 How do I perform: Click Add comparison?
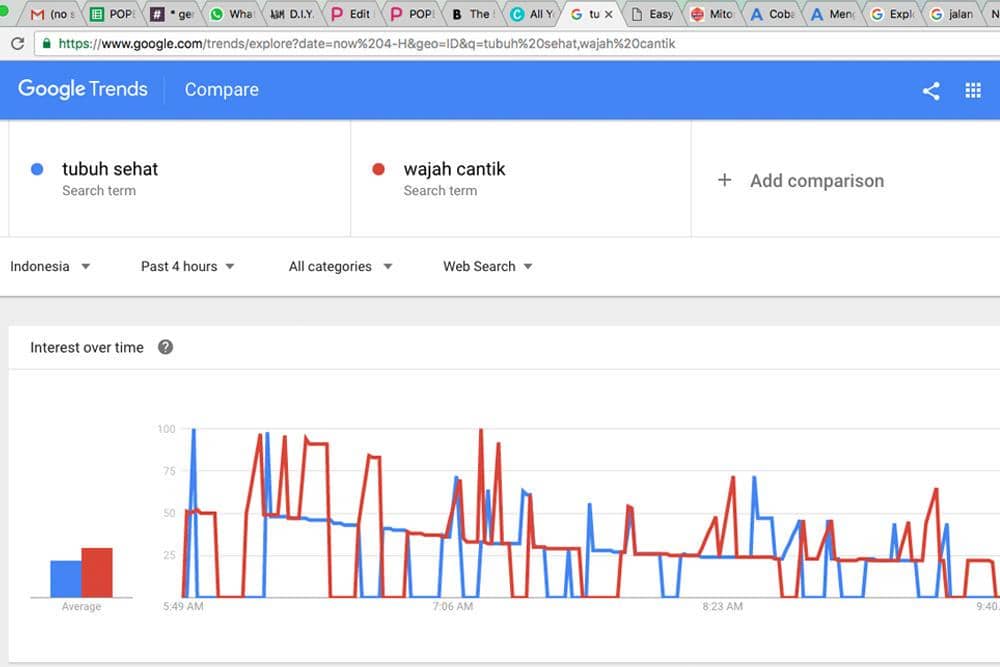click(816, 181)
